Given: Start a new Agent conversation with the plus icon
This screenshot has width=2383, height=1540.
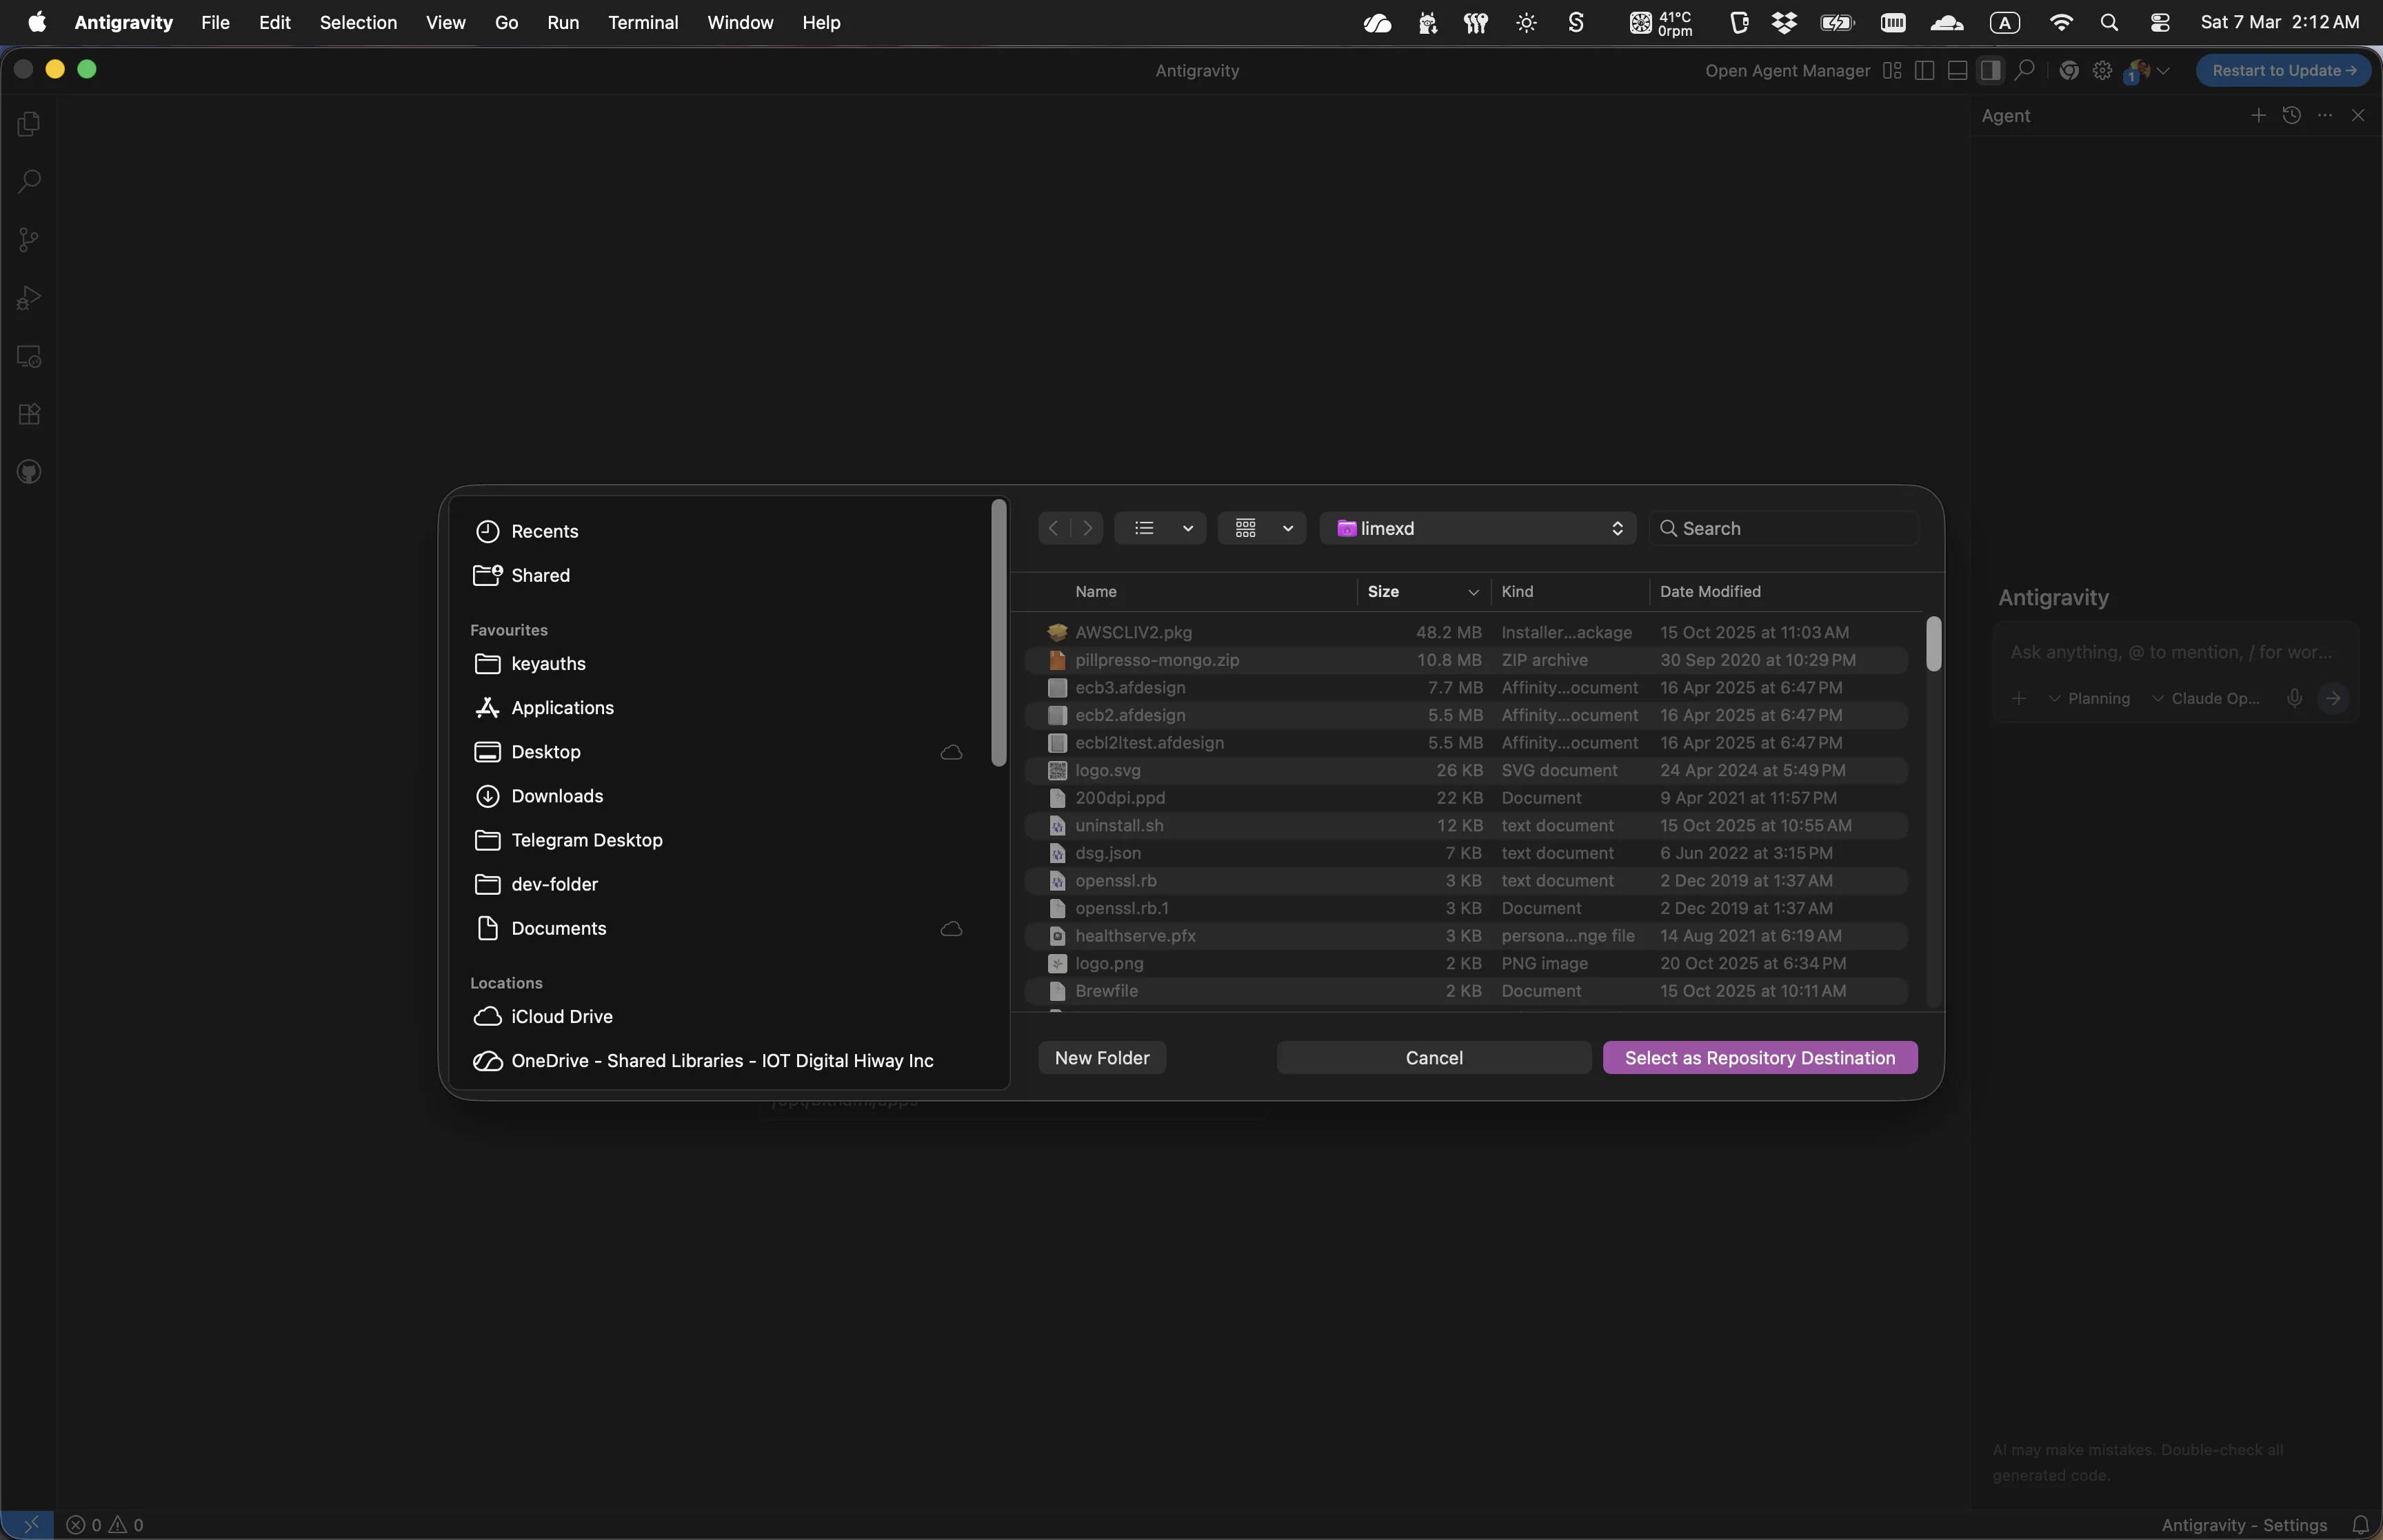Looking at the screenshot, I should click(x=2258, y=115).
